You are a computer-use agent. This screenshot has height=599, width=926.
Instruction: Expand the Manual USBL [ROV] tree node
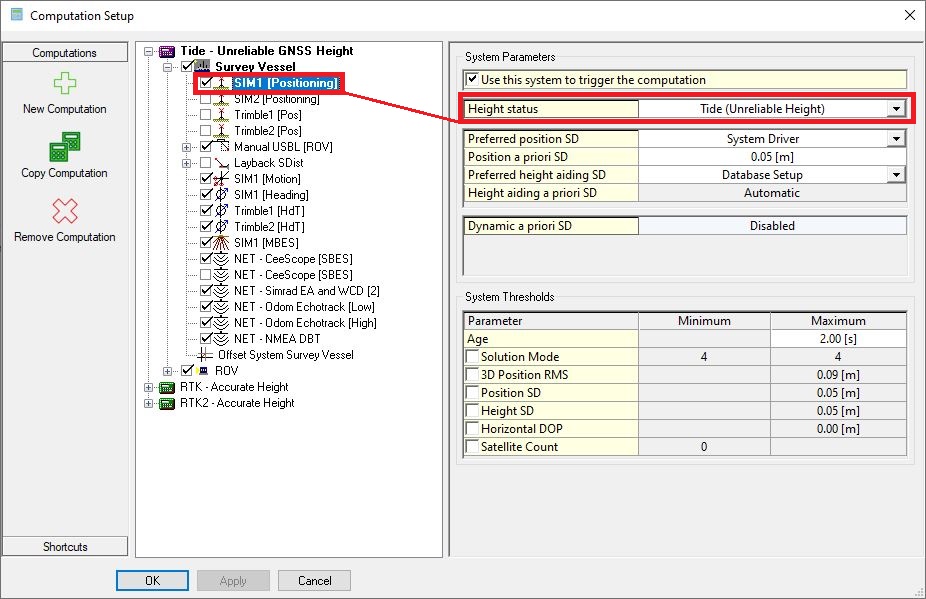[187, 147]
